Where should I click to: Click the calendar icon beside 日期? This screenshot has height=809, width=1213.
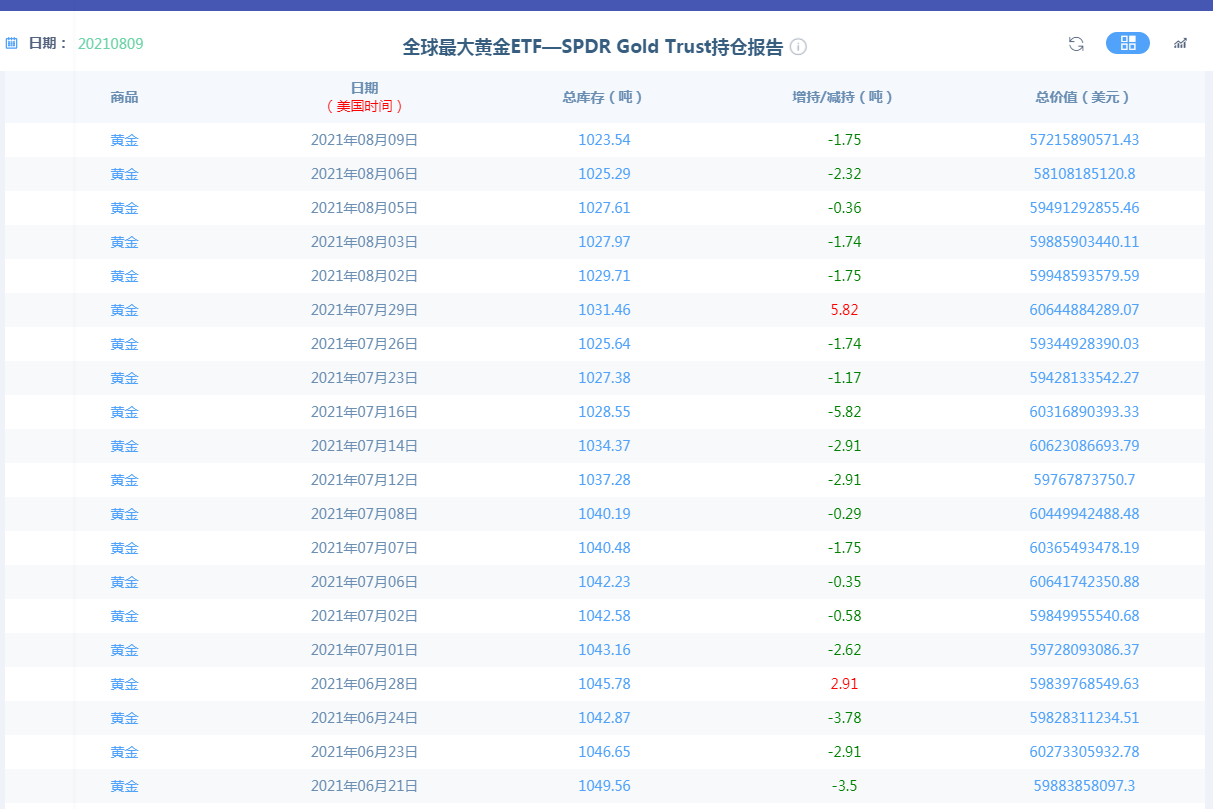tap(12, 43)
